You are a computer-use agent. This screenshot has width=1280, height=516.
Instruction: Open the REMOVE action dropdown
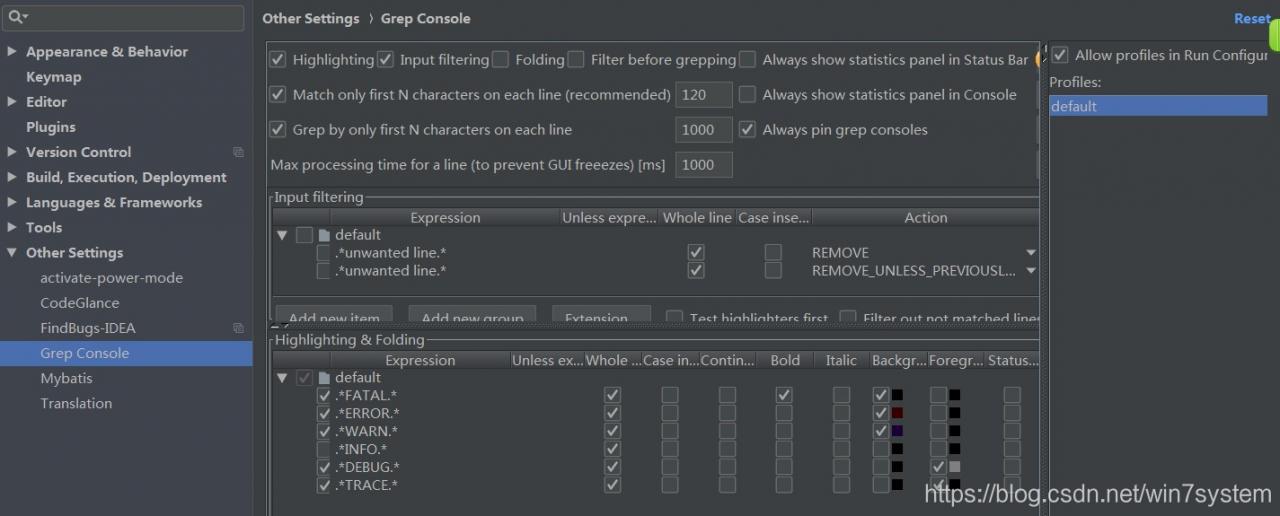1030,253
